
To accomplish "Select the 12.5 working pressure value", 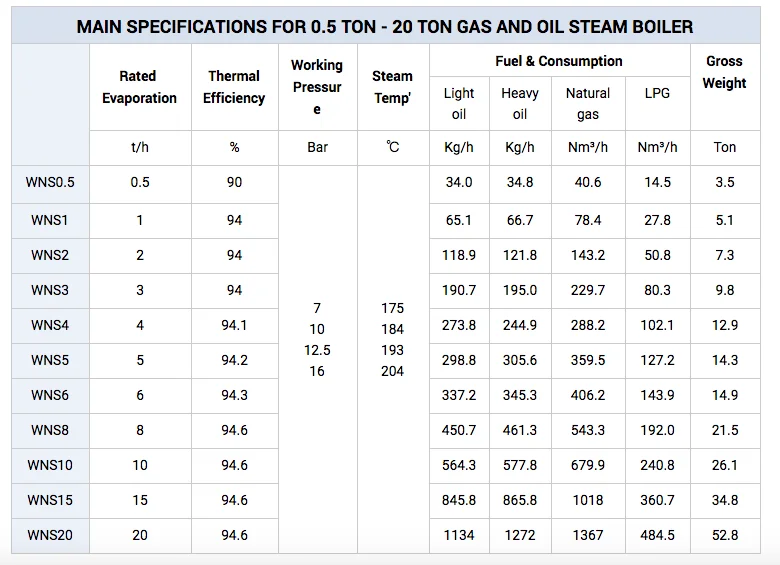I will 317,350.
